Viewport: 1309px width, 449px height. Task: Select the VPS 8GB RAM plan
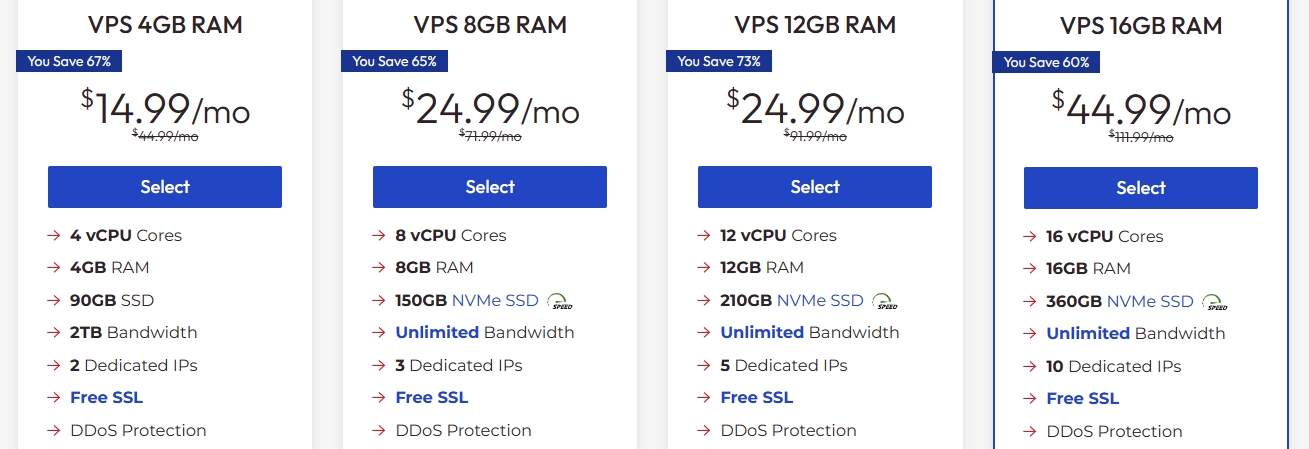point(490,187)
